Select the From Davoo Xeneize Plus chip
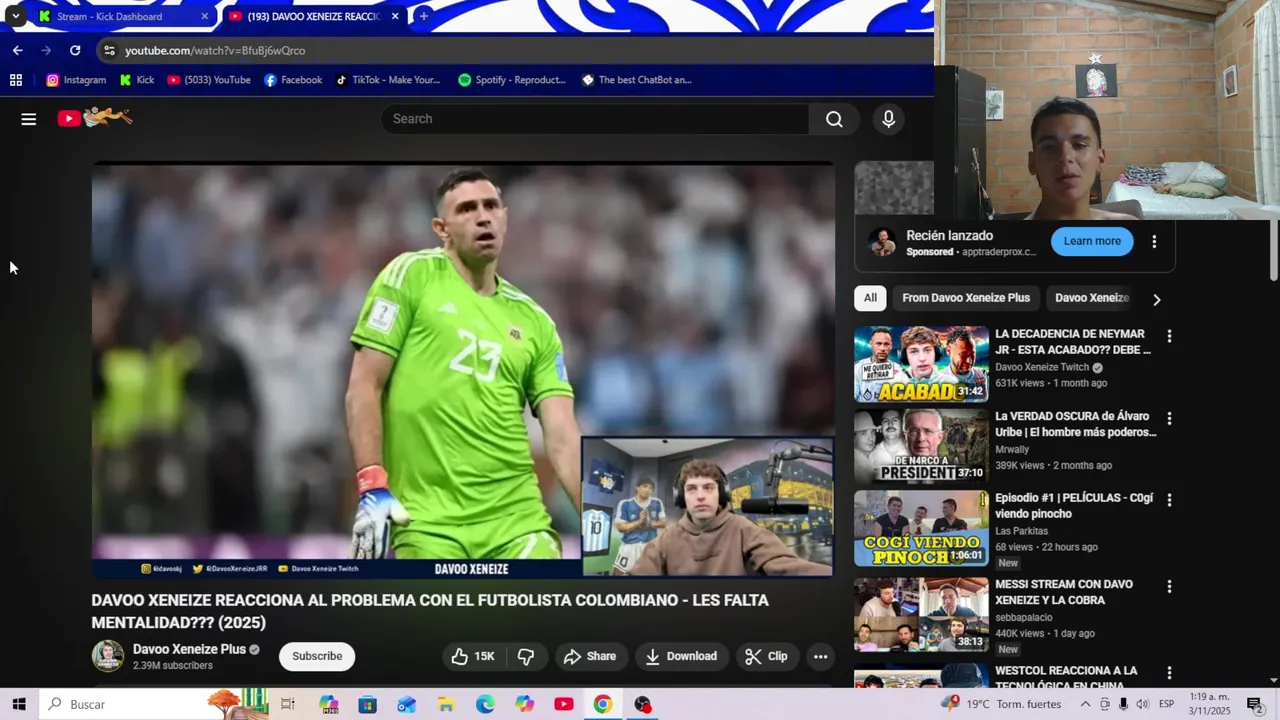The height and width of the screenshot is (720, 1280). point(966,298)
